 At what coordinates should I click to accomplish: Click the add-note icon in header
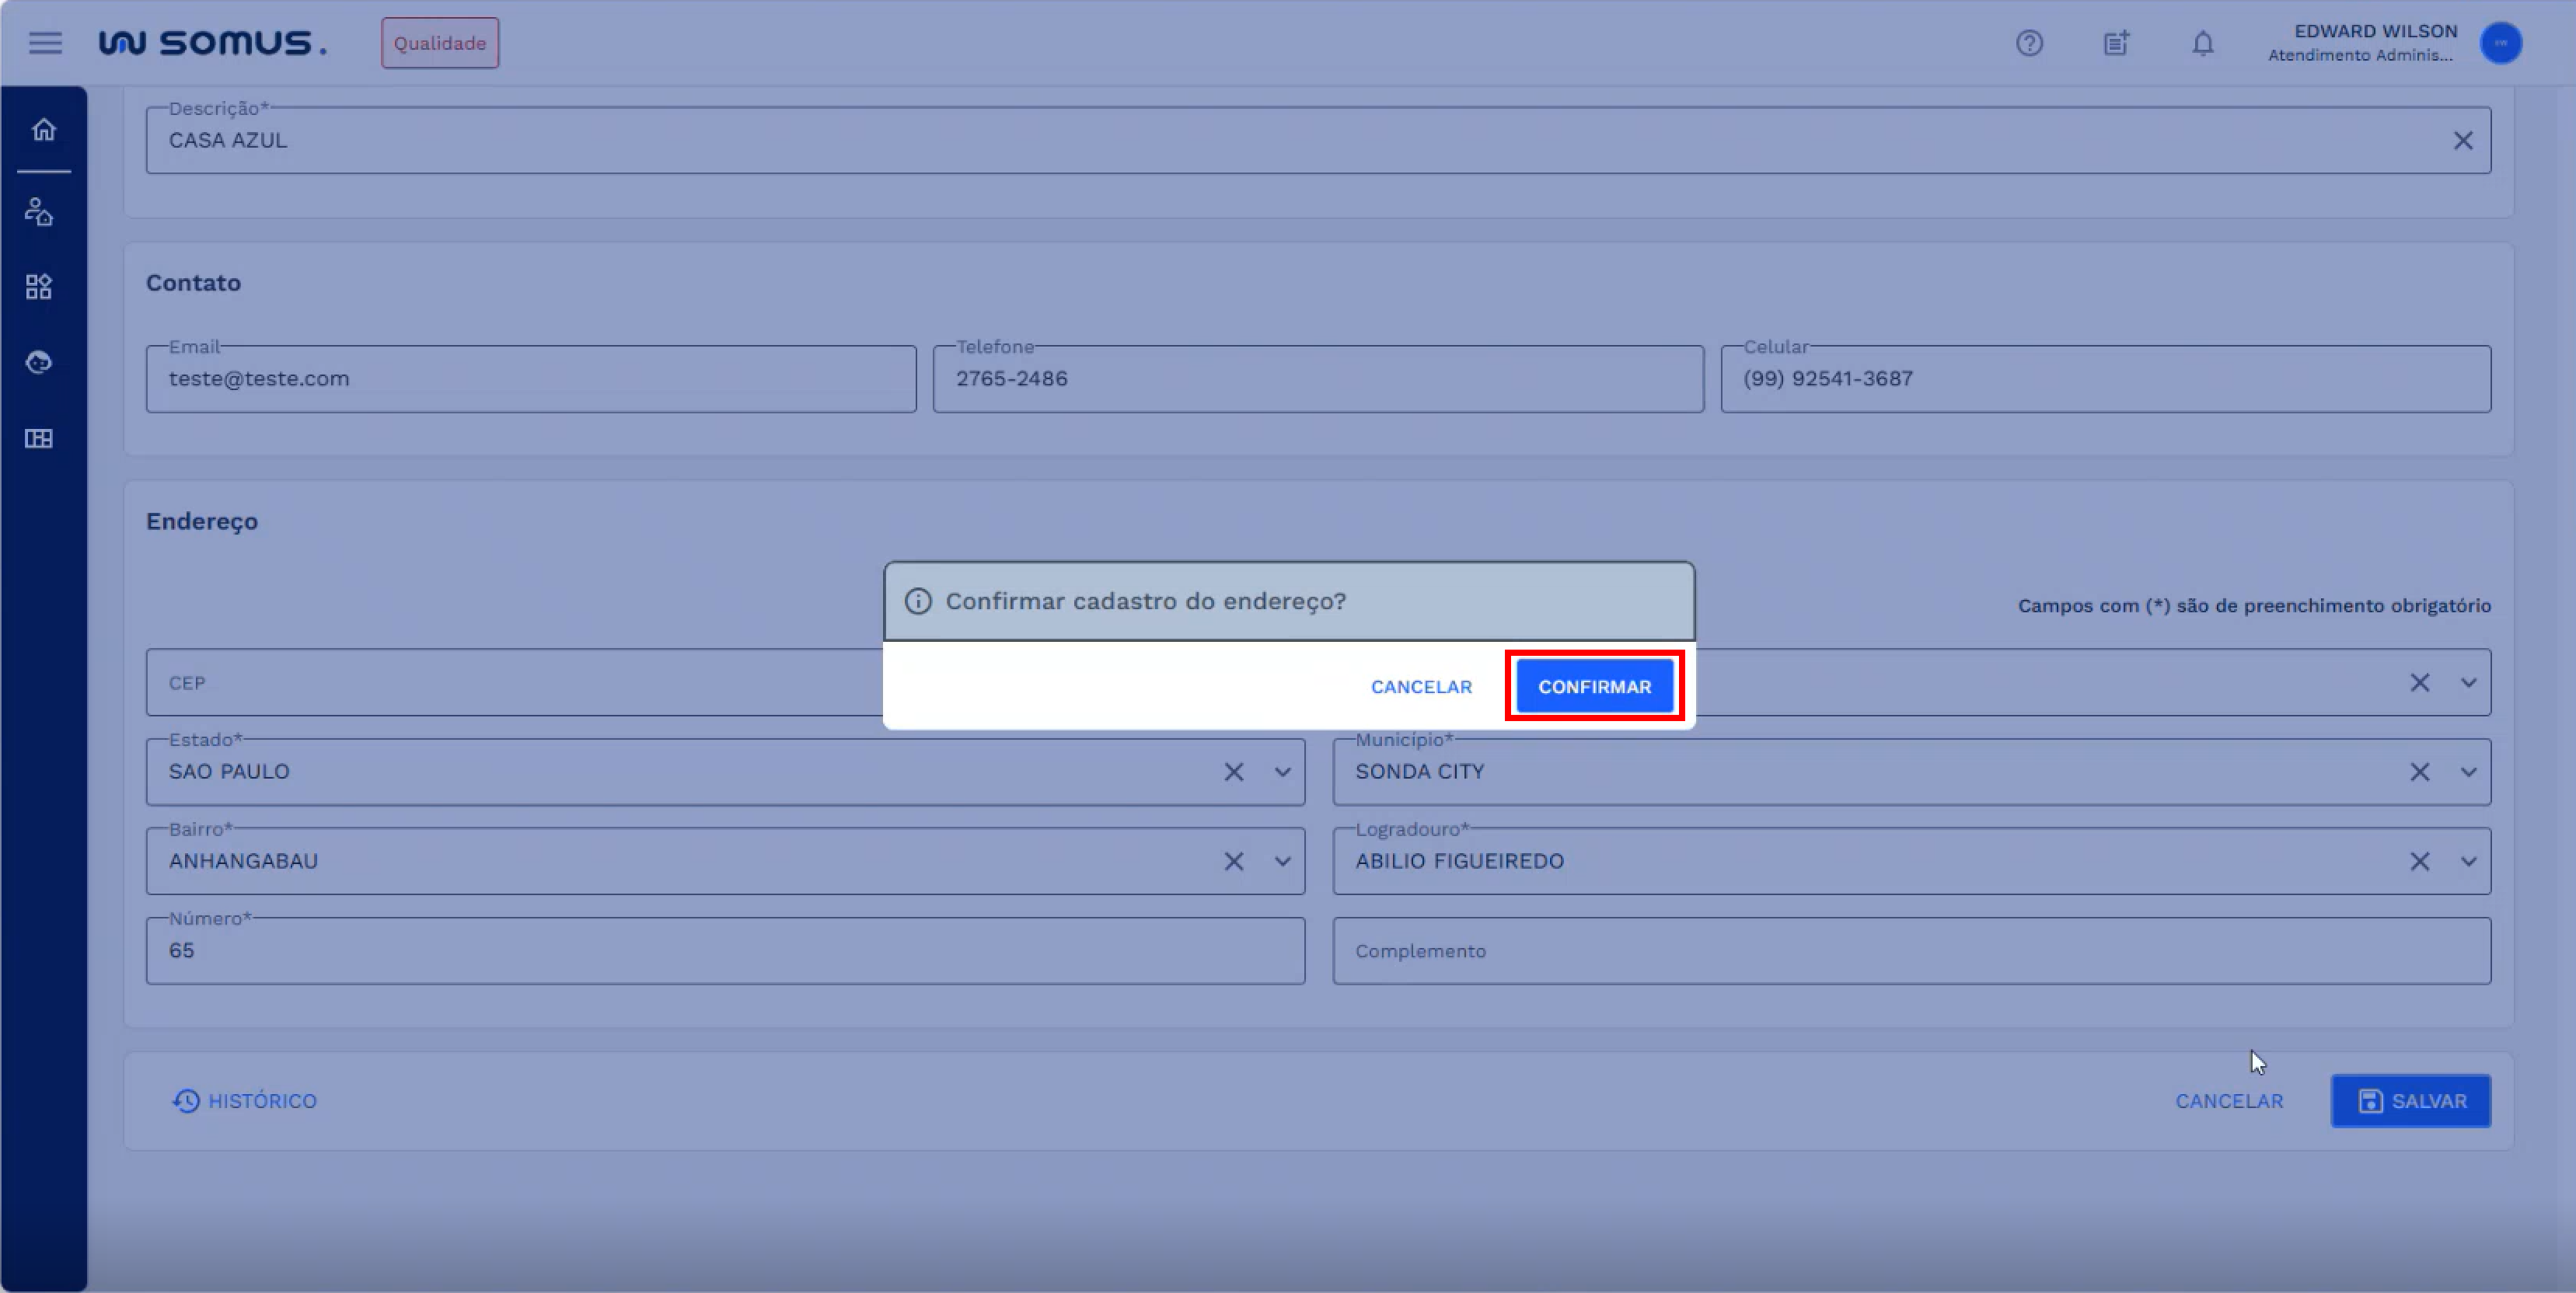tap(2116, 43)
